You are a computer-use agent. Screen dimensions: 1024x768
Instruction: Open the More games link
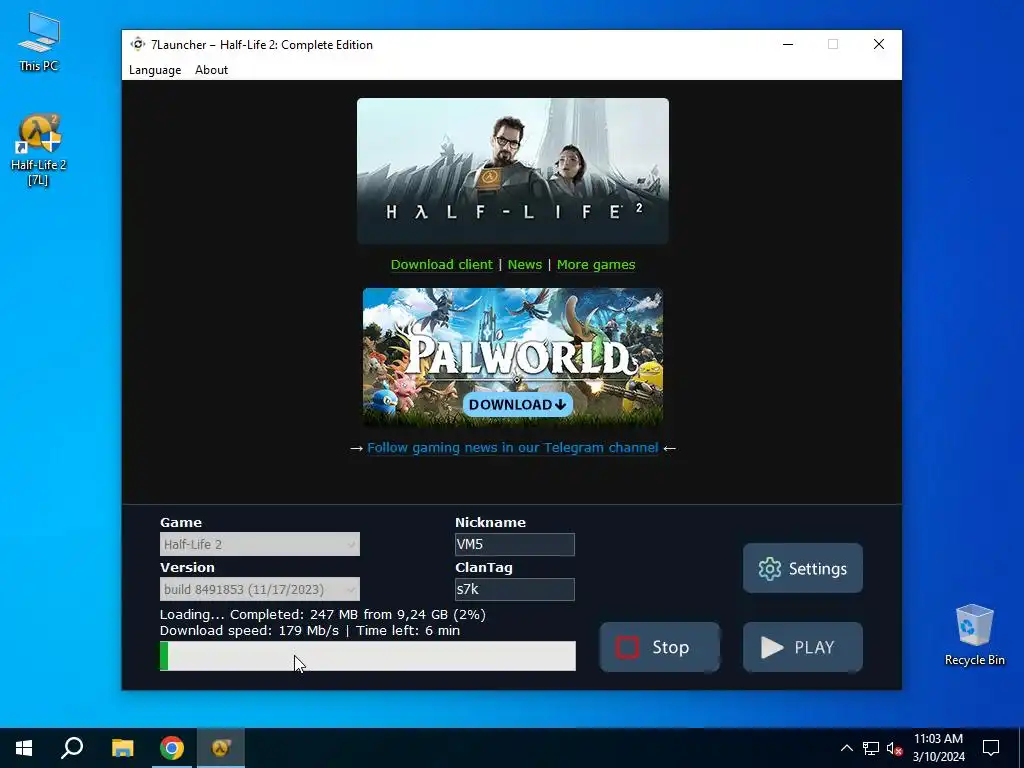point(596,264)
